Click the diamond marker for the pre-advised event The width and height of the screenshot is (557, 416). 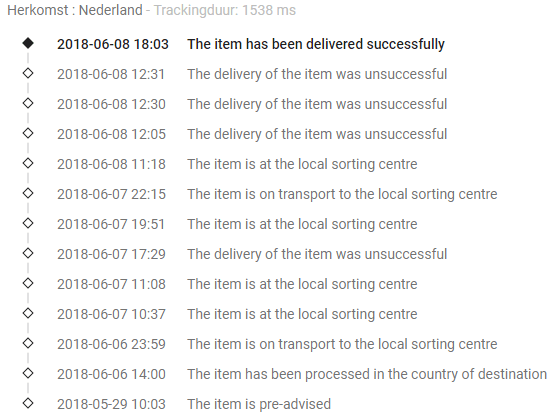coord(28,403)
